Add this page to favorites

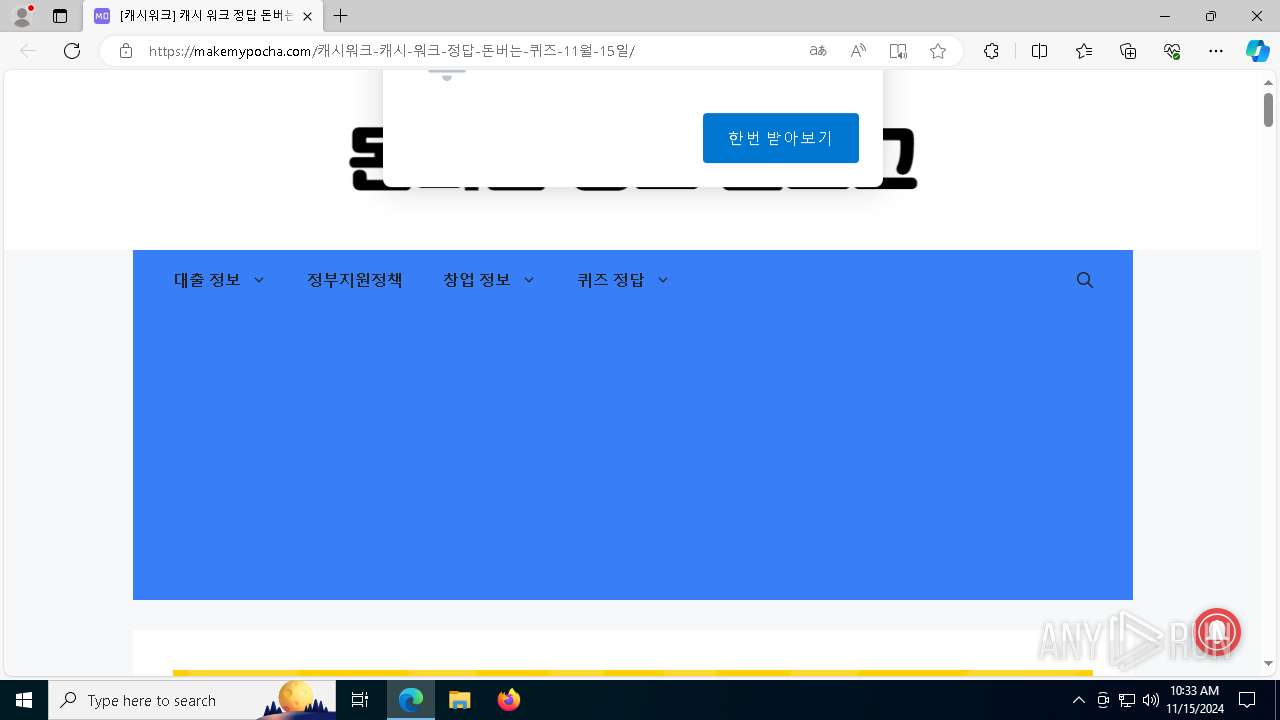(x=938, y=51)
